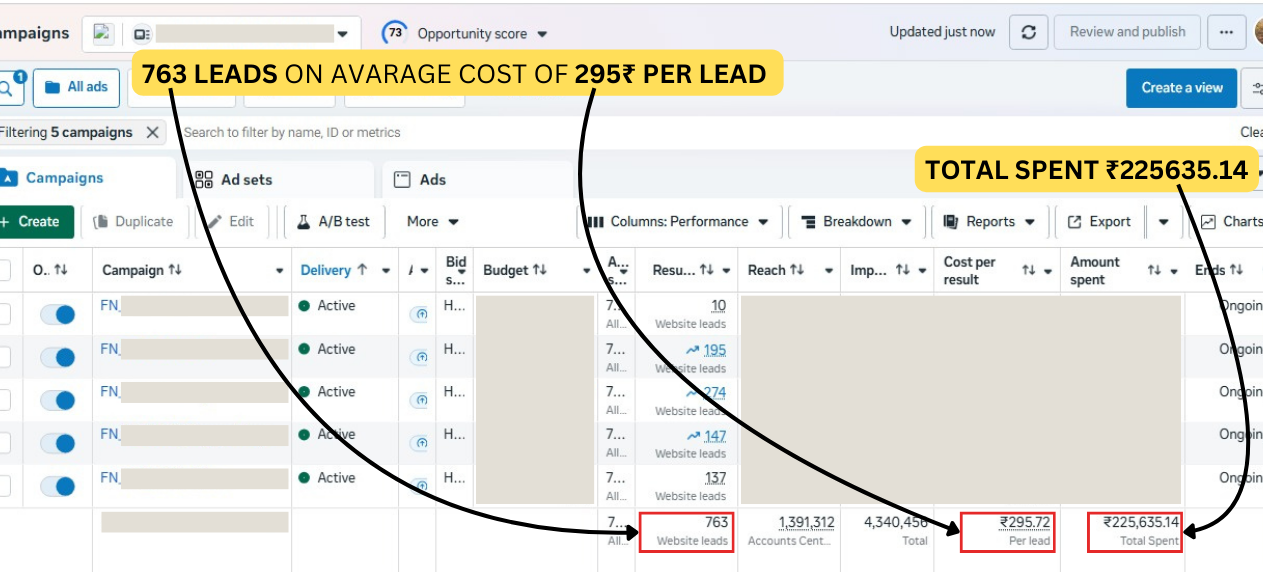Open the Charts panel
The width and height of the screenshot is (1263, 572).
(1230, 222)
